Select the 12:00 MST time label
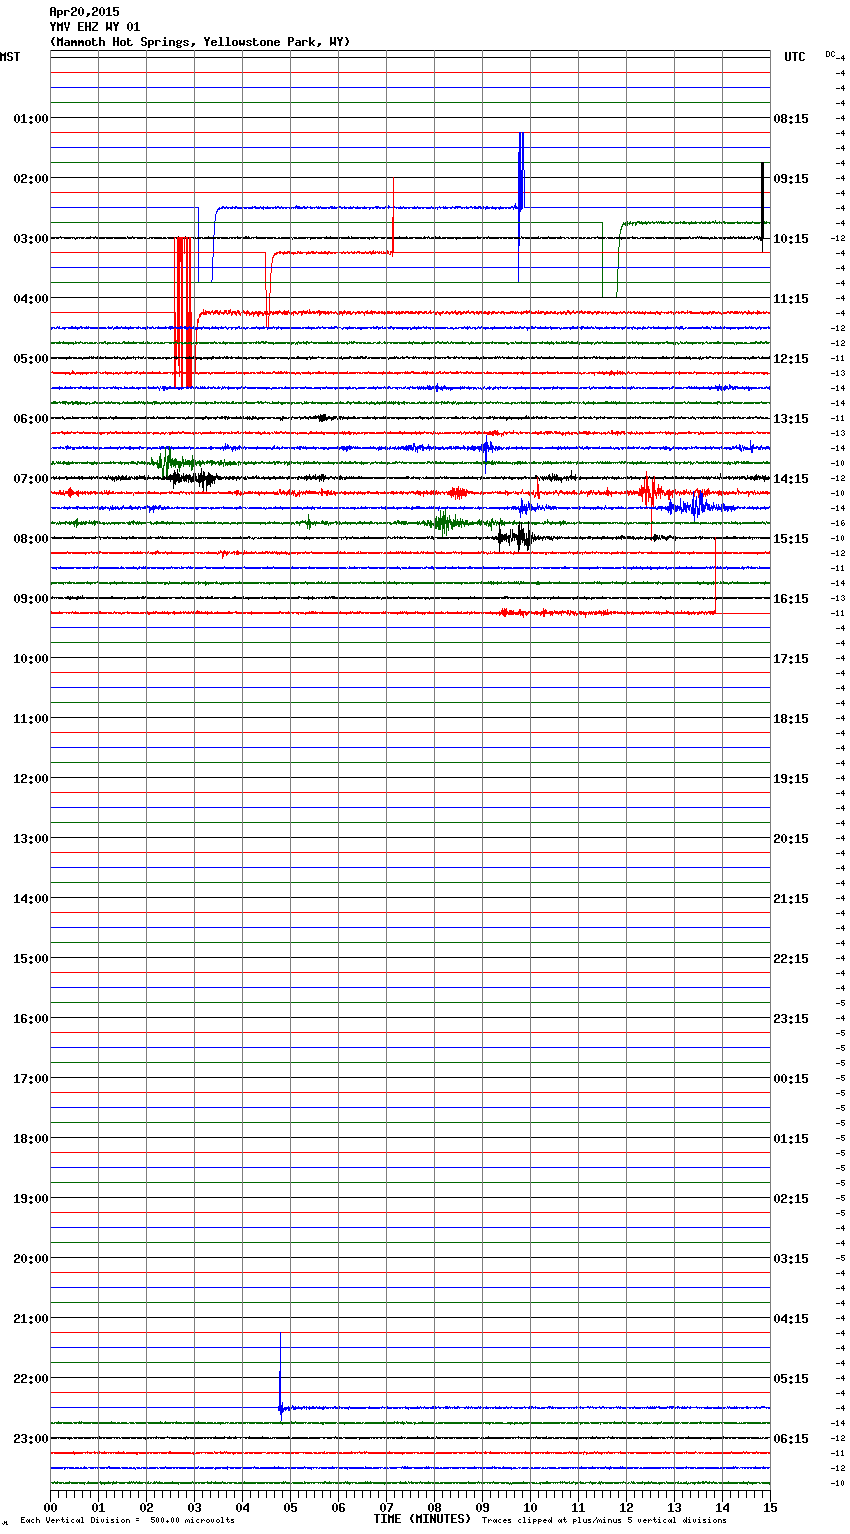 [31, 778]
